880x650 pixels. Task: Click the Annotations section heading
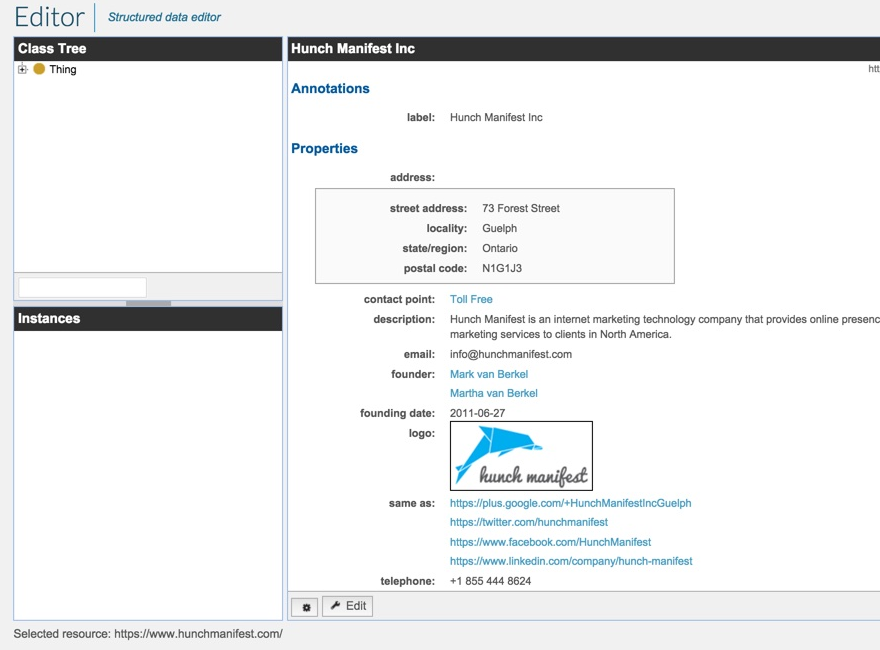pos(330,88)
